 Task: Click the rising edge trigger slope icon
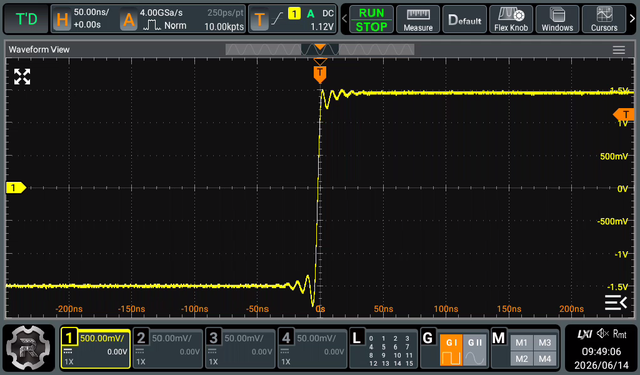[277, 18]
